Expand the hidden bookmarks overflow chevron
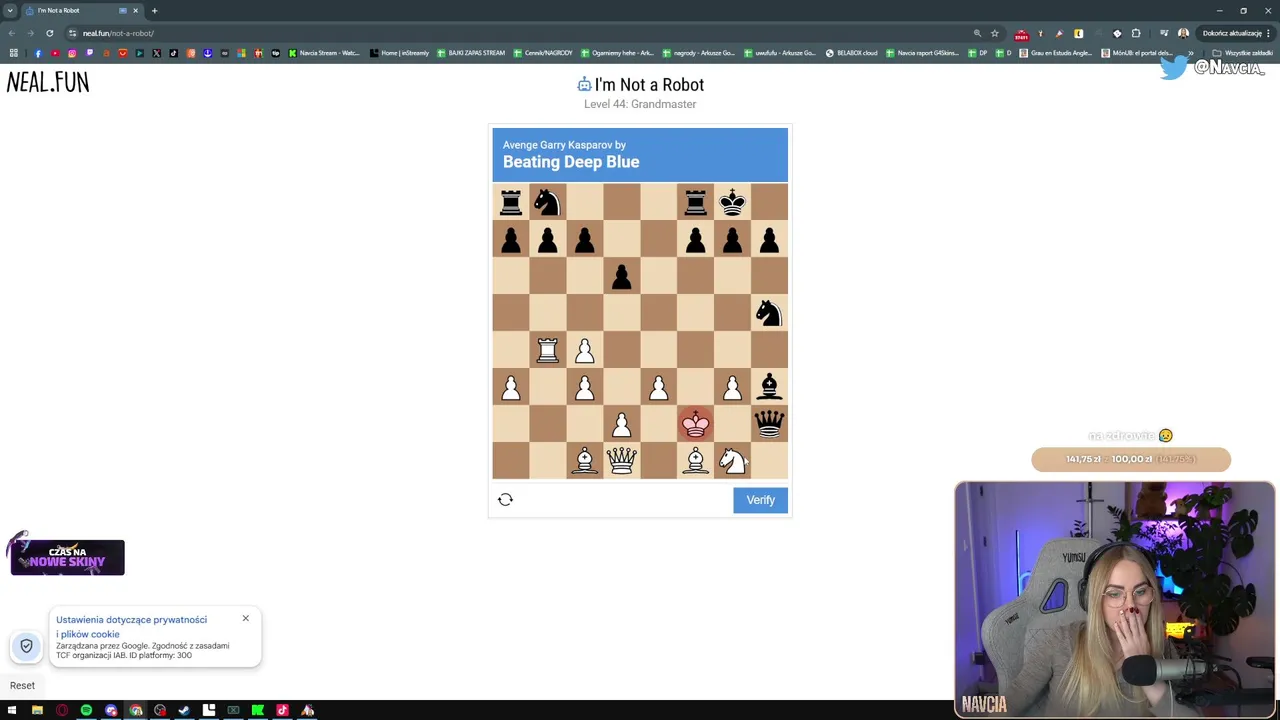Screen dimensions: 1280x720 click(x=1190, y=53)
